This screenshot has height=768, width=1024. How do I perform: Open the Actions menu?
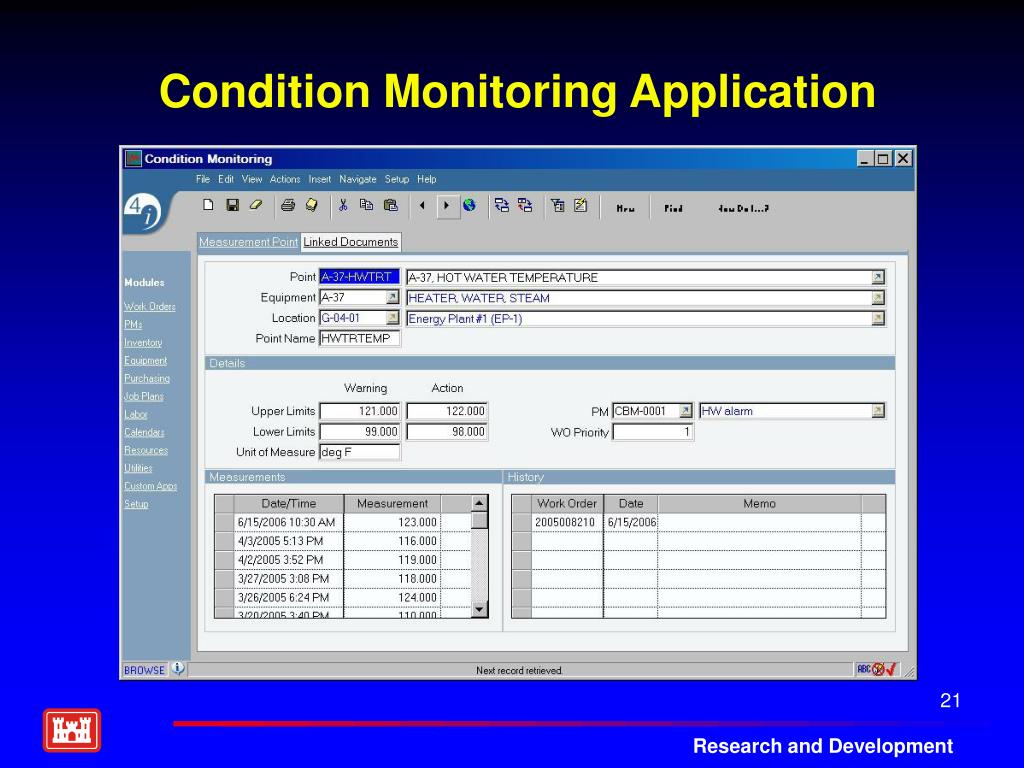point(285,179)
